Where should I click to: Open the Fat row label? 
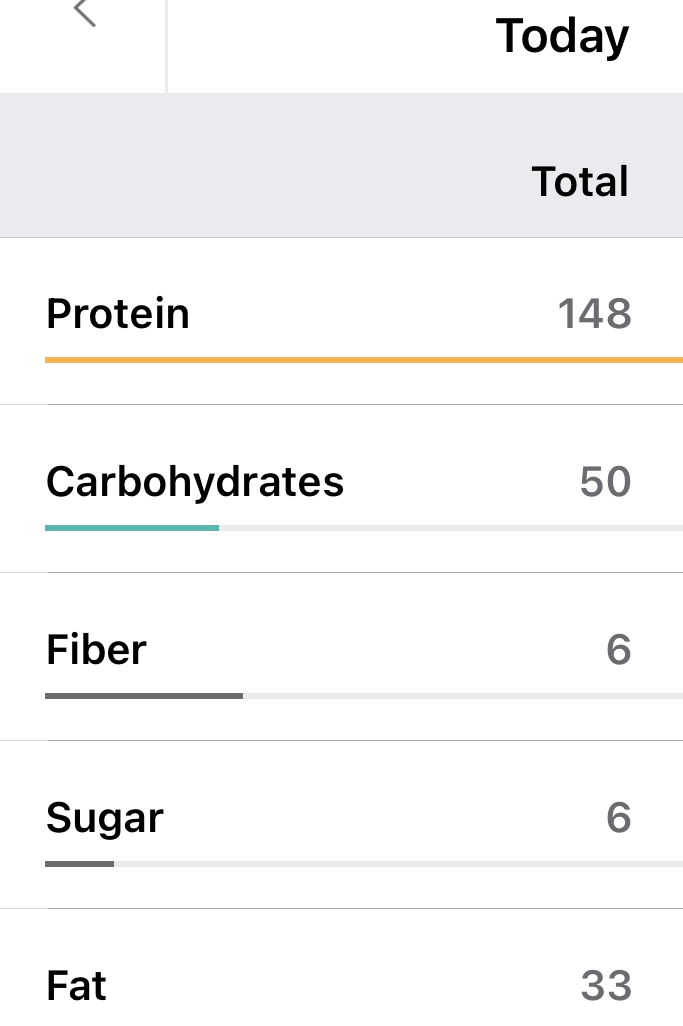pyautogui.click(x=76, y=986)
